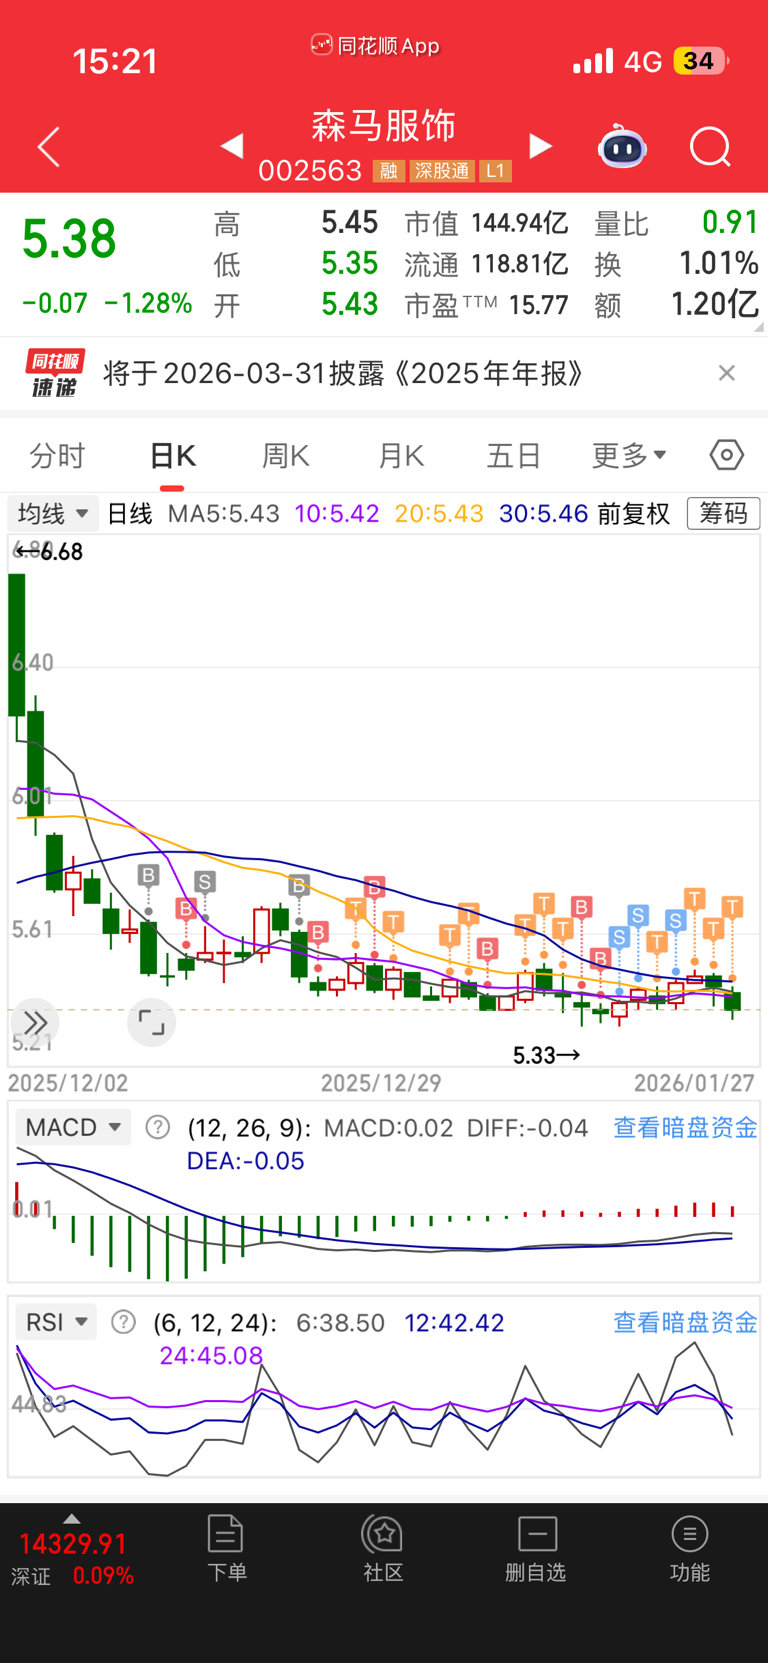Open the search magnifier icon
This screenshot has width=768, height=1663.
pyautogui.click(x=710, y=147)
